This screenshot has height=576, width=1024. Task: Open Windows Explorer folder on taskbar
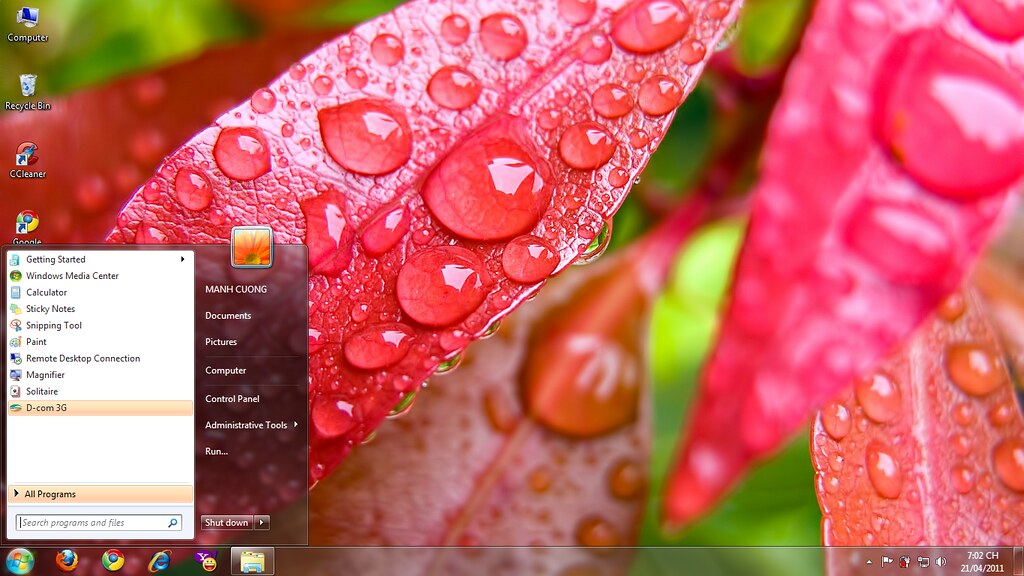point(252,561)
